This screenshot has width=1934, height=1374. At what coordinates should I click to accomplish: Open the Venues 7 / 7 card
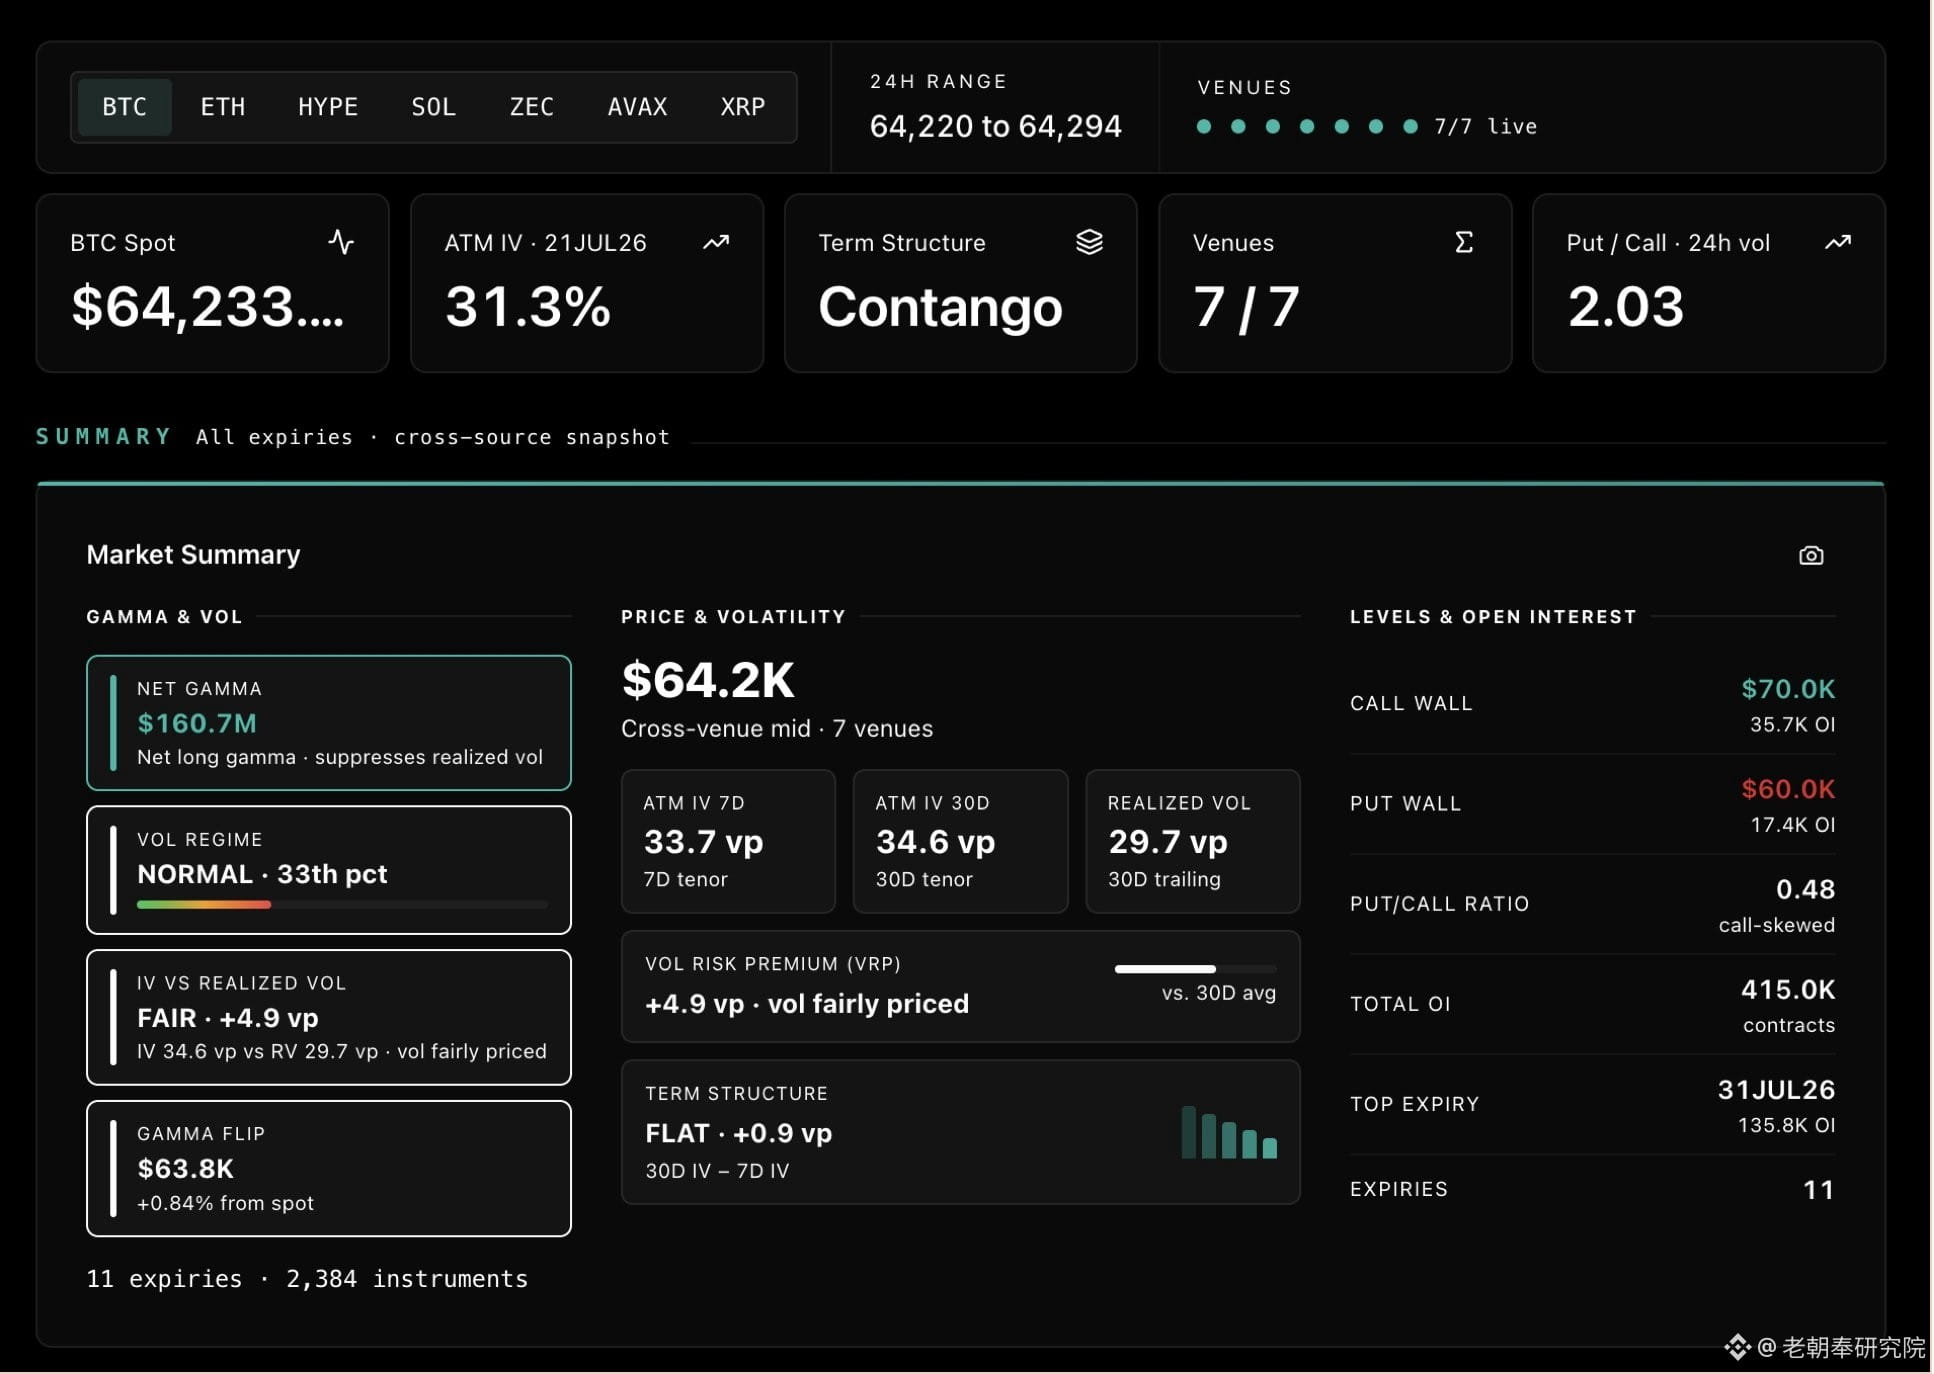pyautogui.click(x=1335, y=283)
